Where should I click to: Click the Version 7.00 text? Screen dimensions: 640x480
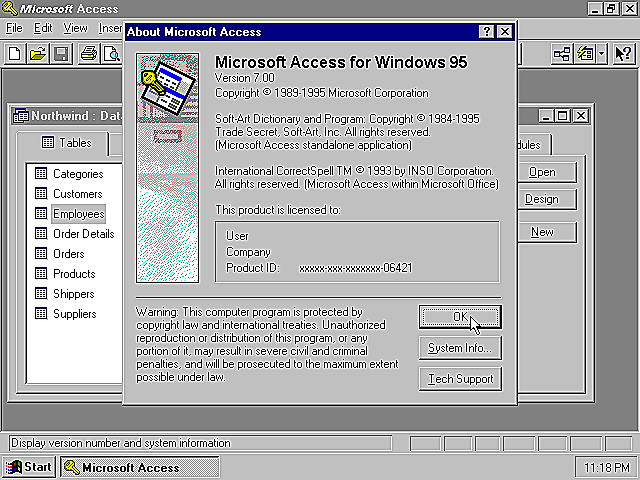[x=245, y=78]
